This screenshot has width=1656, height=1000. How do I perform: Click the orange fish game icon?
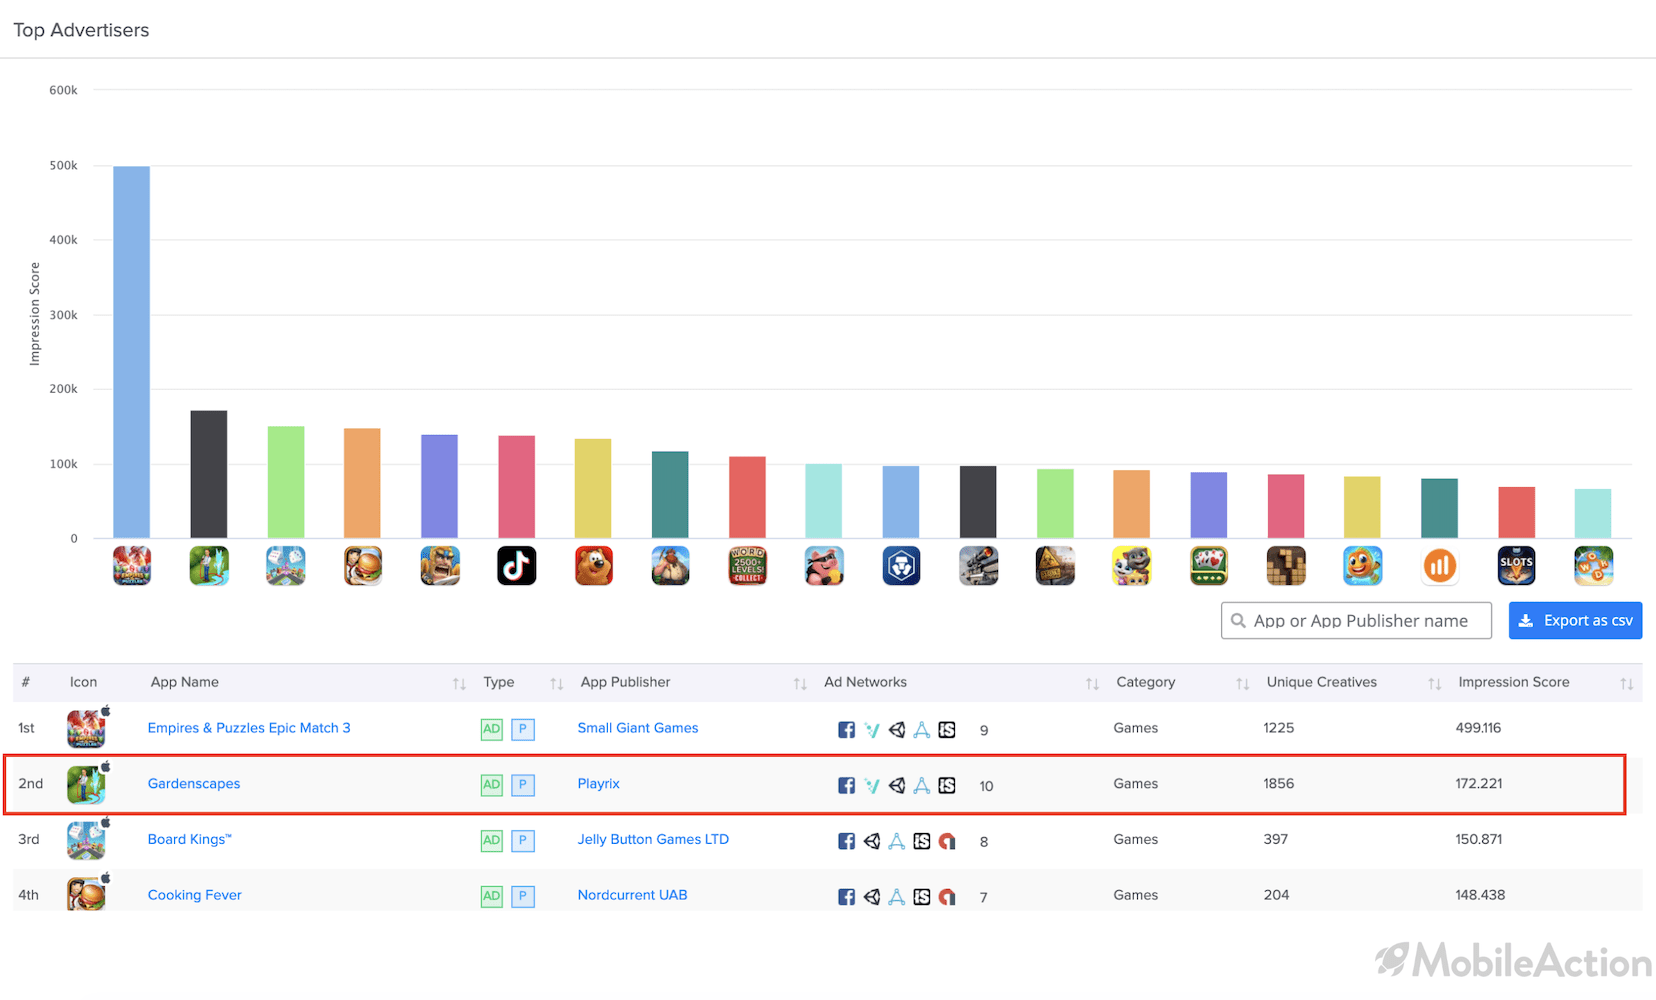(1363, 566)
